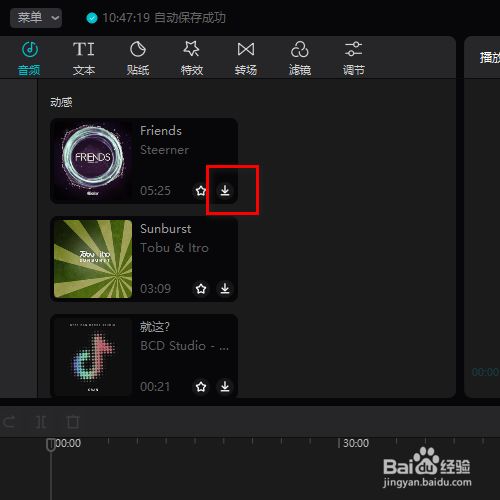Open the 滤镜 filters tab
Screen dimensions: 500x500
click(x=300, y=59)
